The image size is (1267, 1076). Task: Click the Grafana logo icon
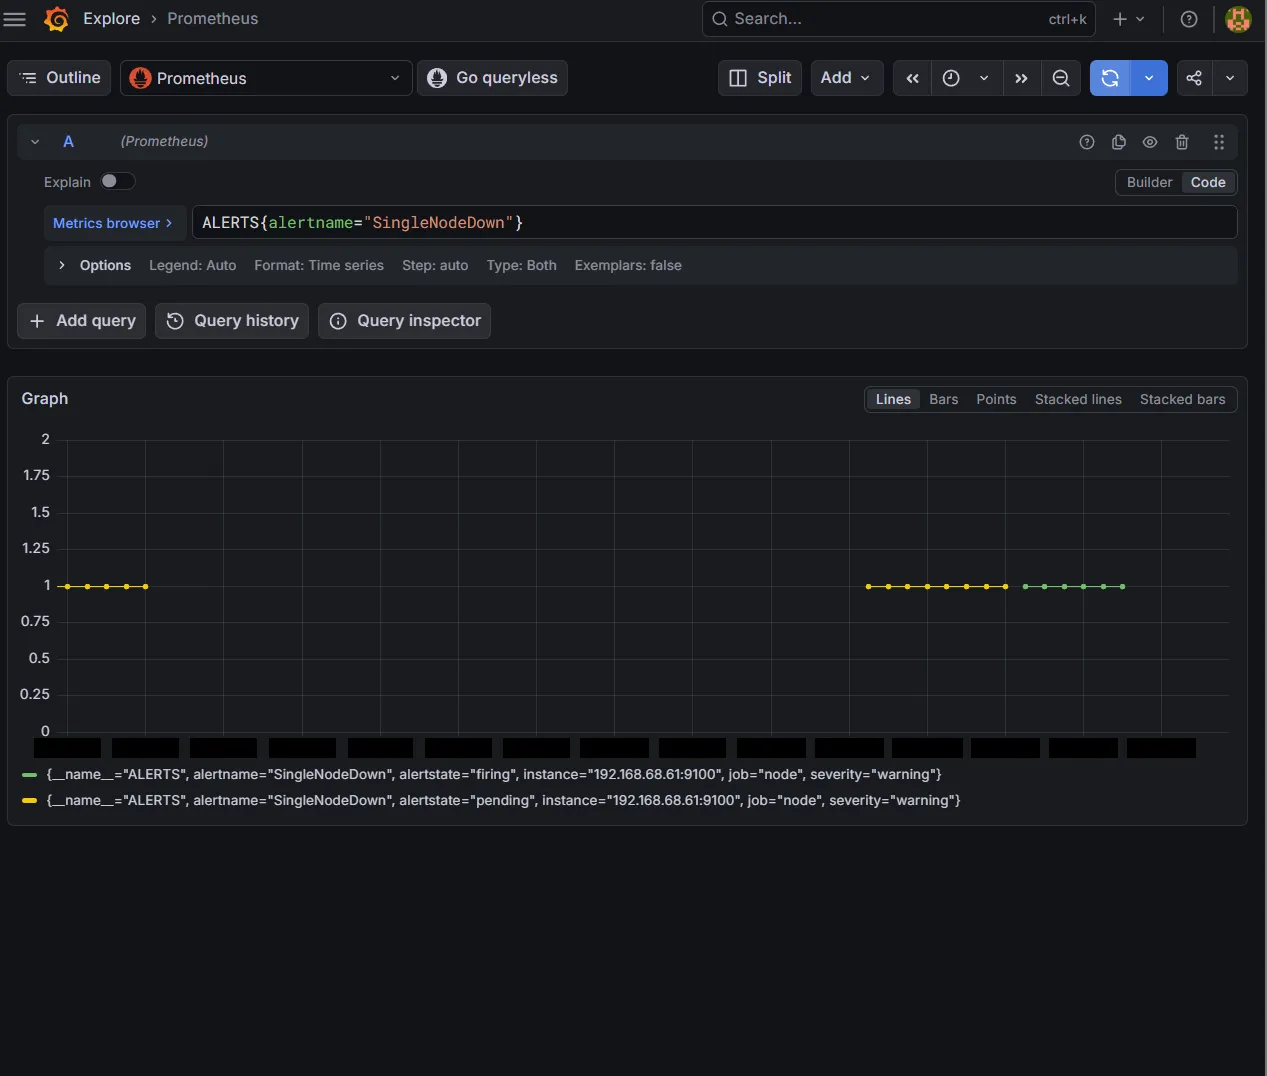coord(57,19)
